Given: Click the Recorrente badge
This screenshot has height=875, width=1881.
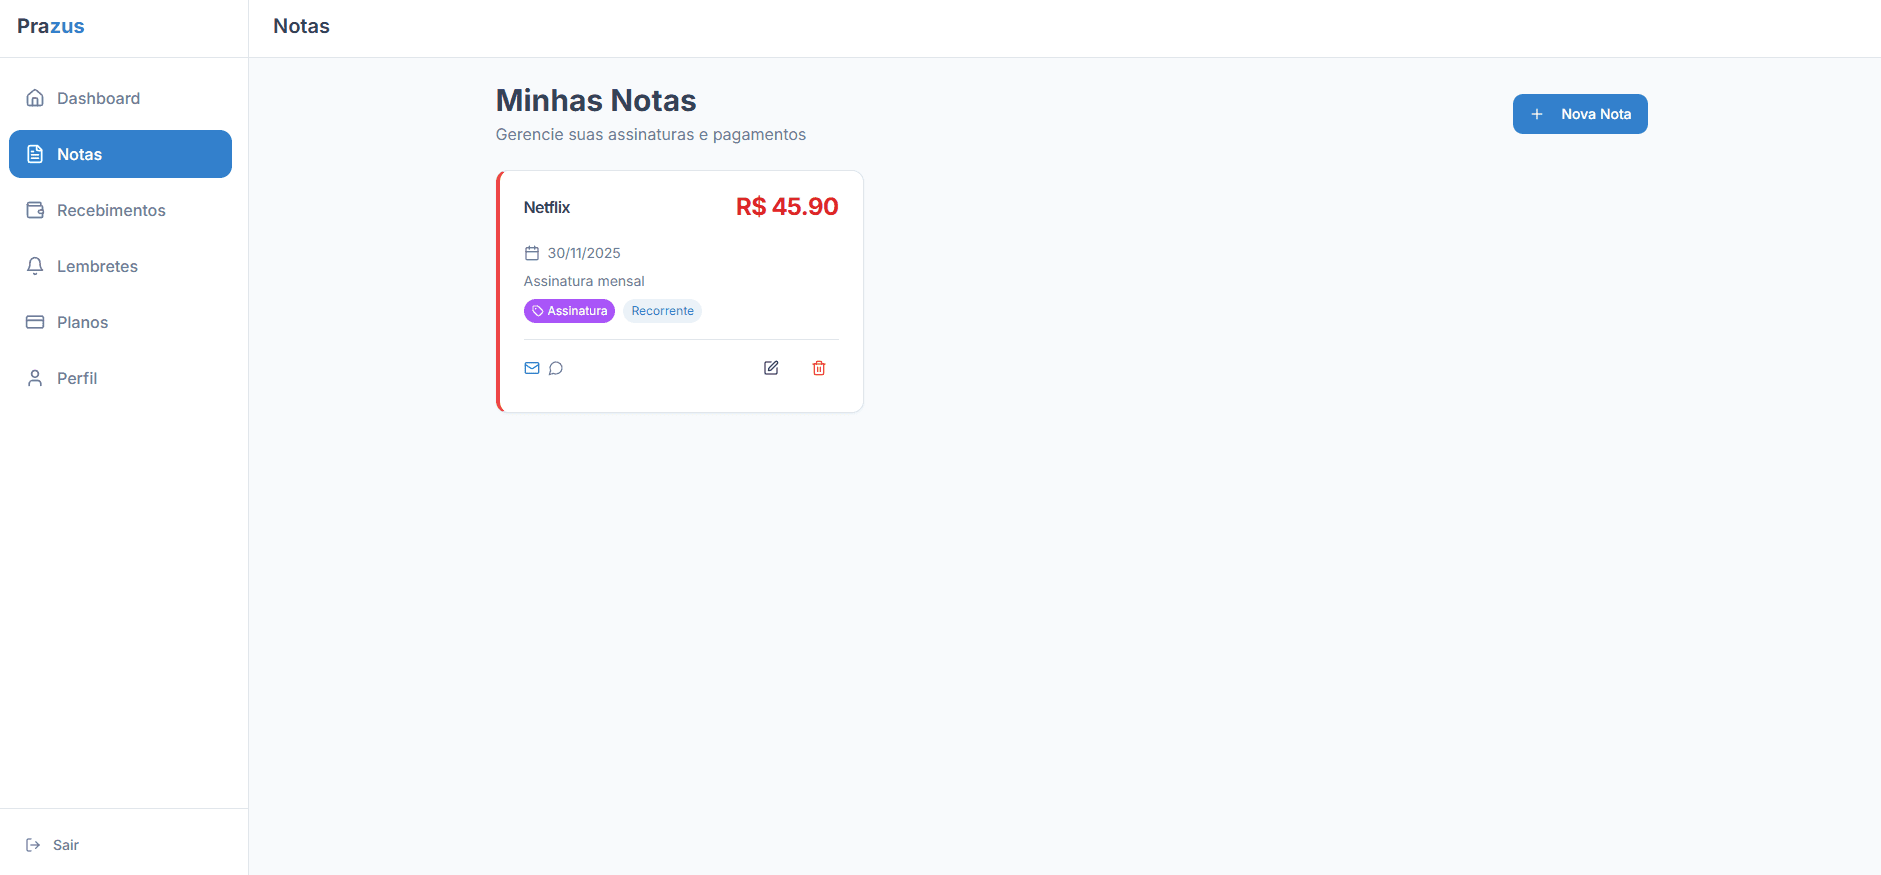Looking at the screenshot, I should pos(662,311).
